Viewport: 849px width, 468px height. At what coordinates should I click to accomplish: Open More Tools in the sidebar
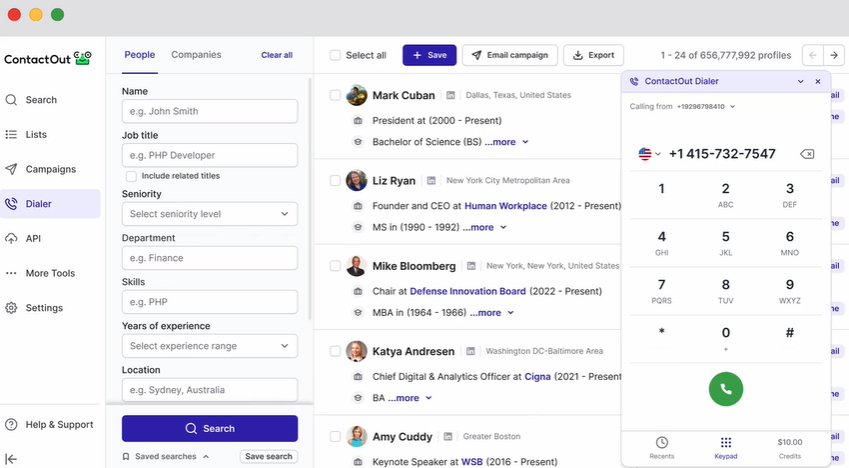(x=40, y=273)
